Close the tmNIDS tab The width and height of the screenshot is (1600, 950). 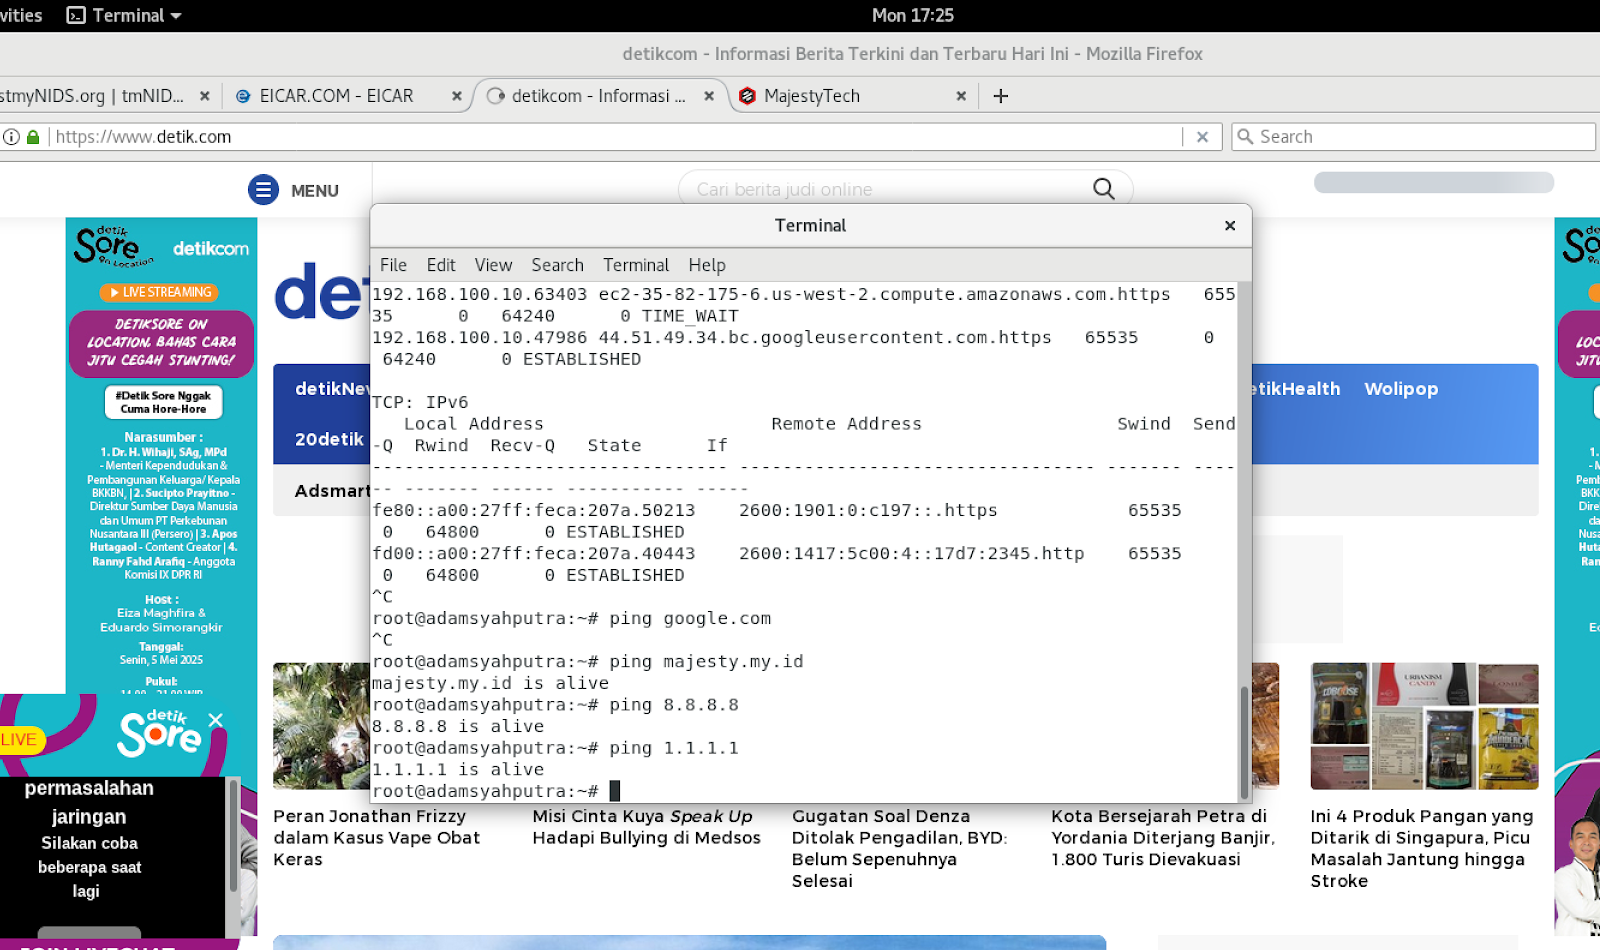point(205,96)
